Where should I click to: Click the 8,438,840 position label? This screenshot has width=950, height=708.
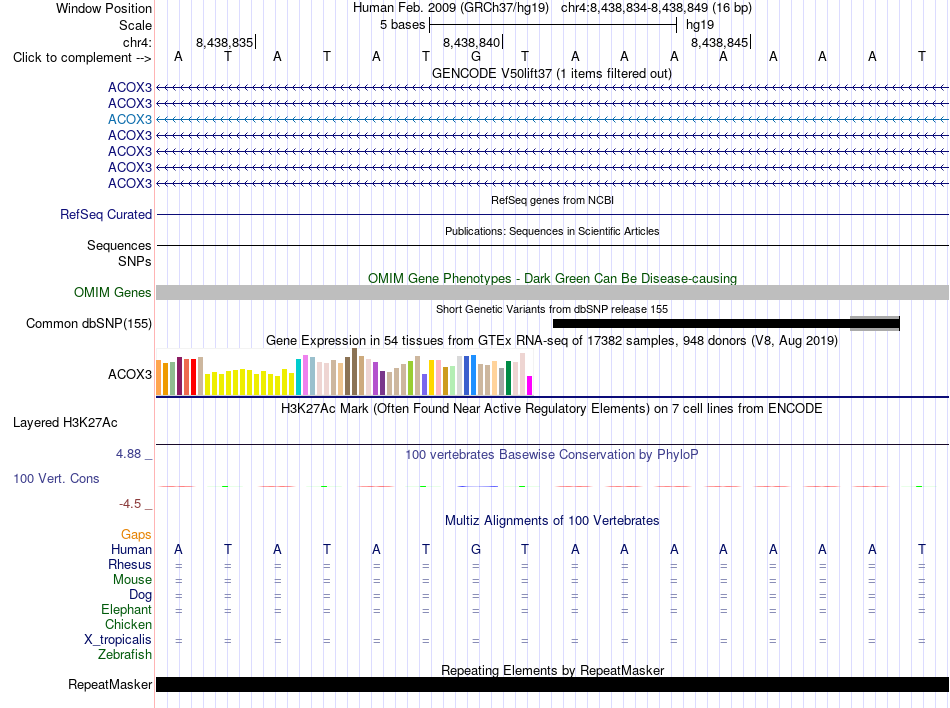pos(471,42)
